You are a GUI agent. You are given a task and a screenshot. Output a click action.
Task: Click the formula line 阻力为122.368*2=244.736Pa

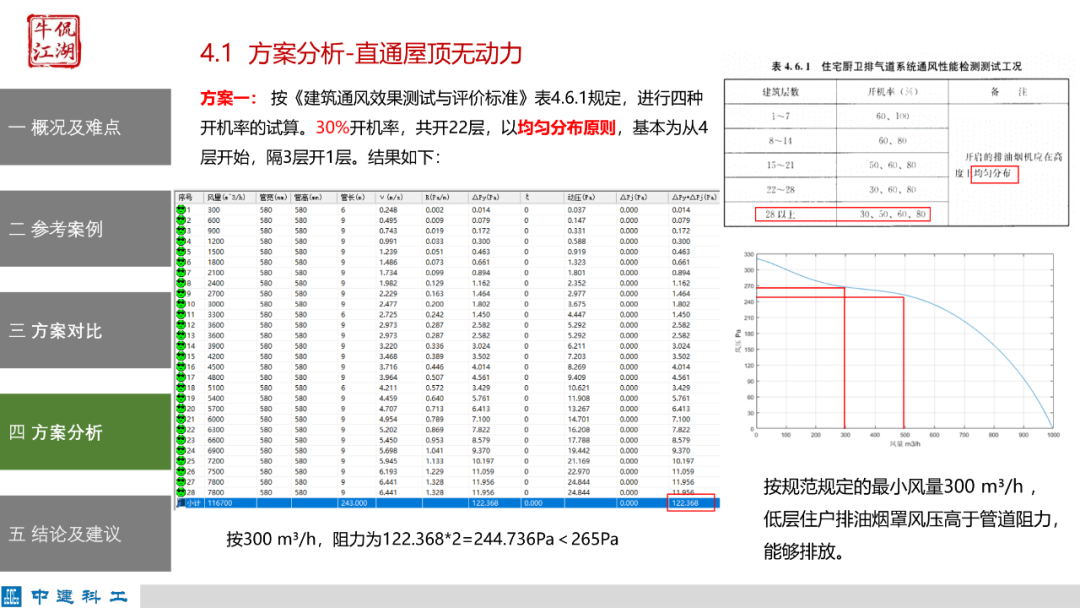click(443, 539)
